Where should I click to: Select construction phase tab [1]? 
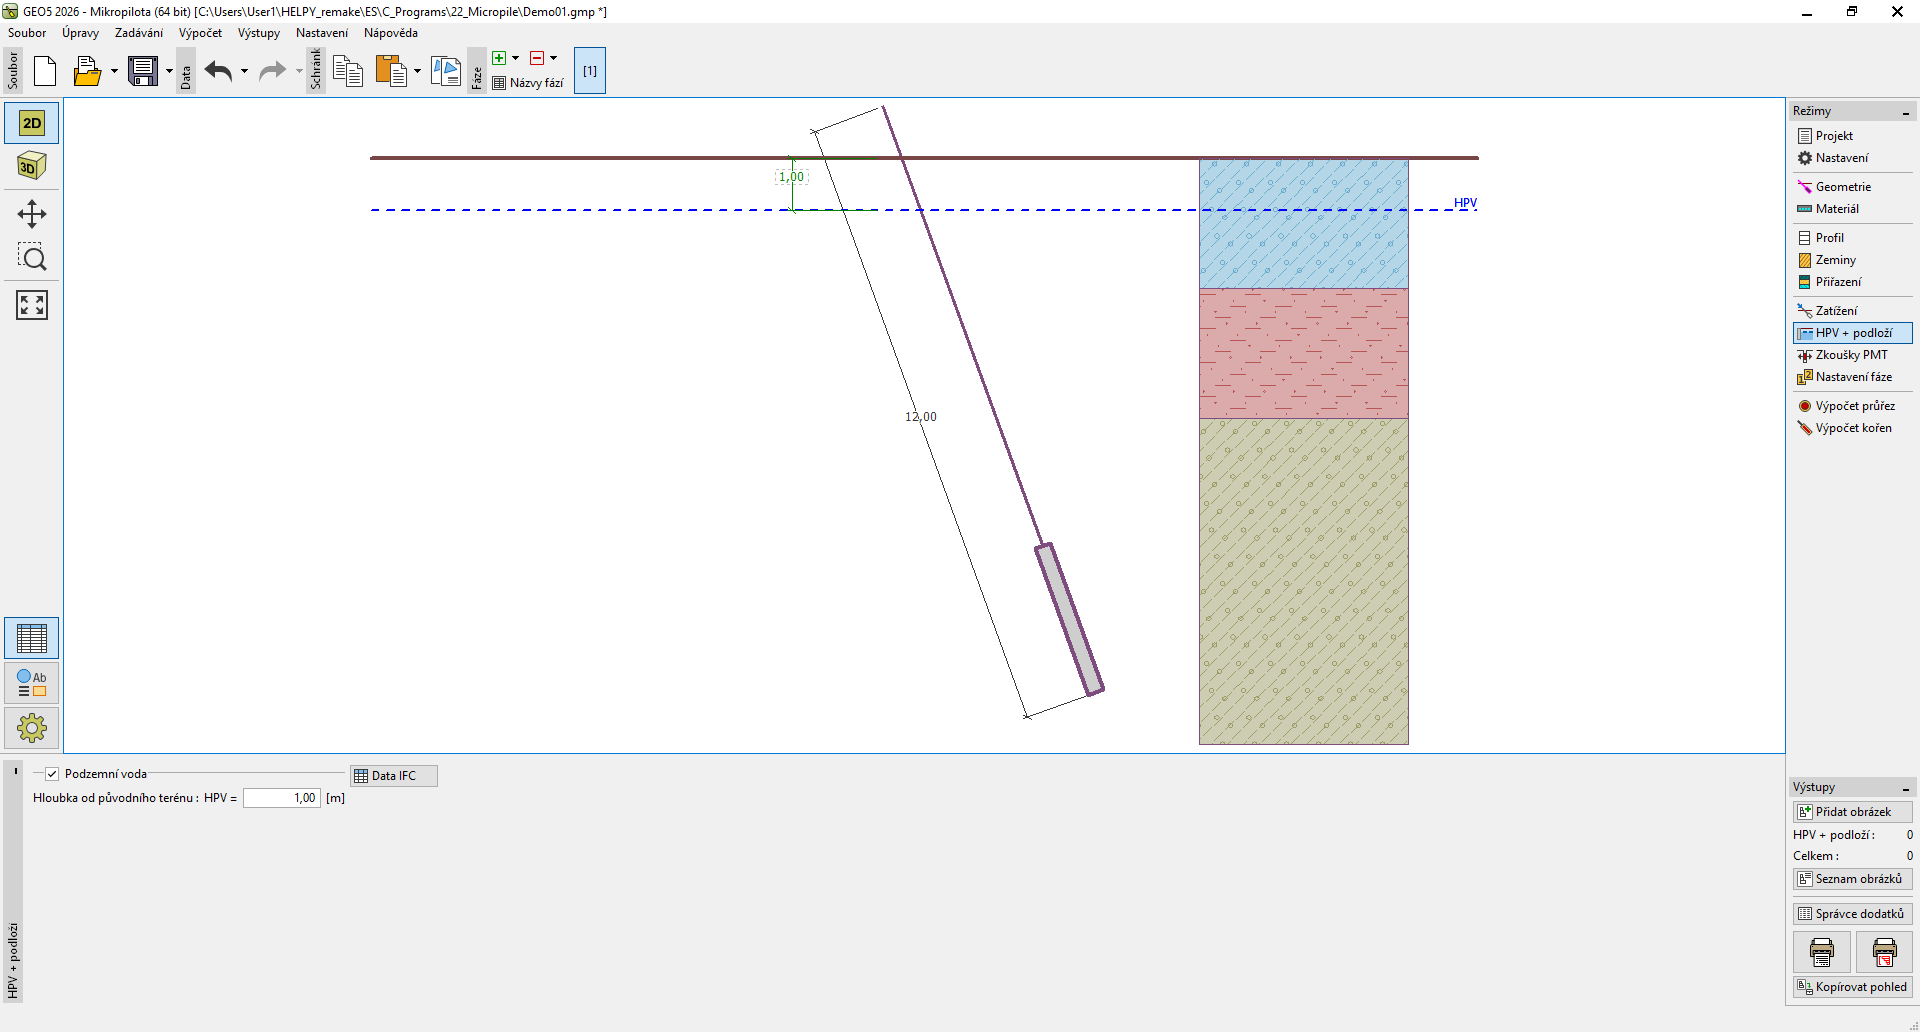[x=590, y=71]
